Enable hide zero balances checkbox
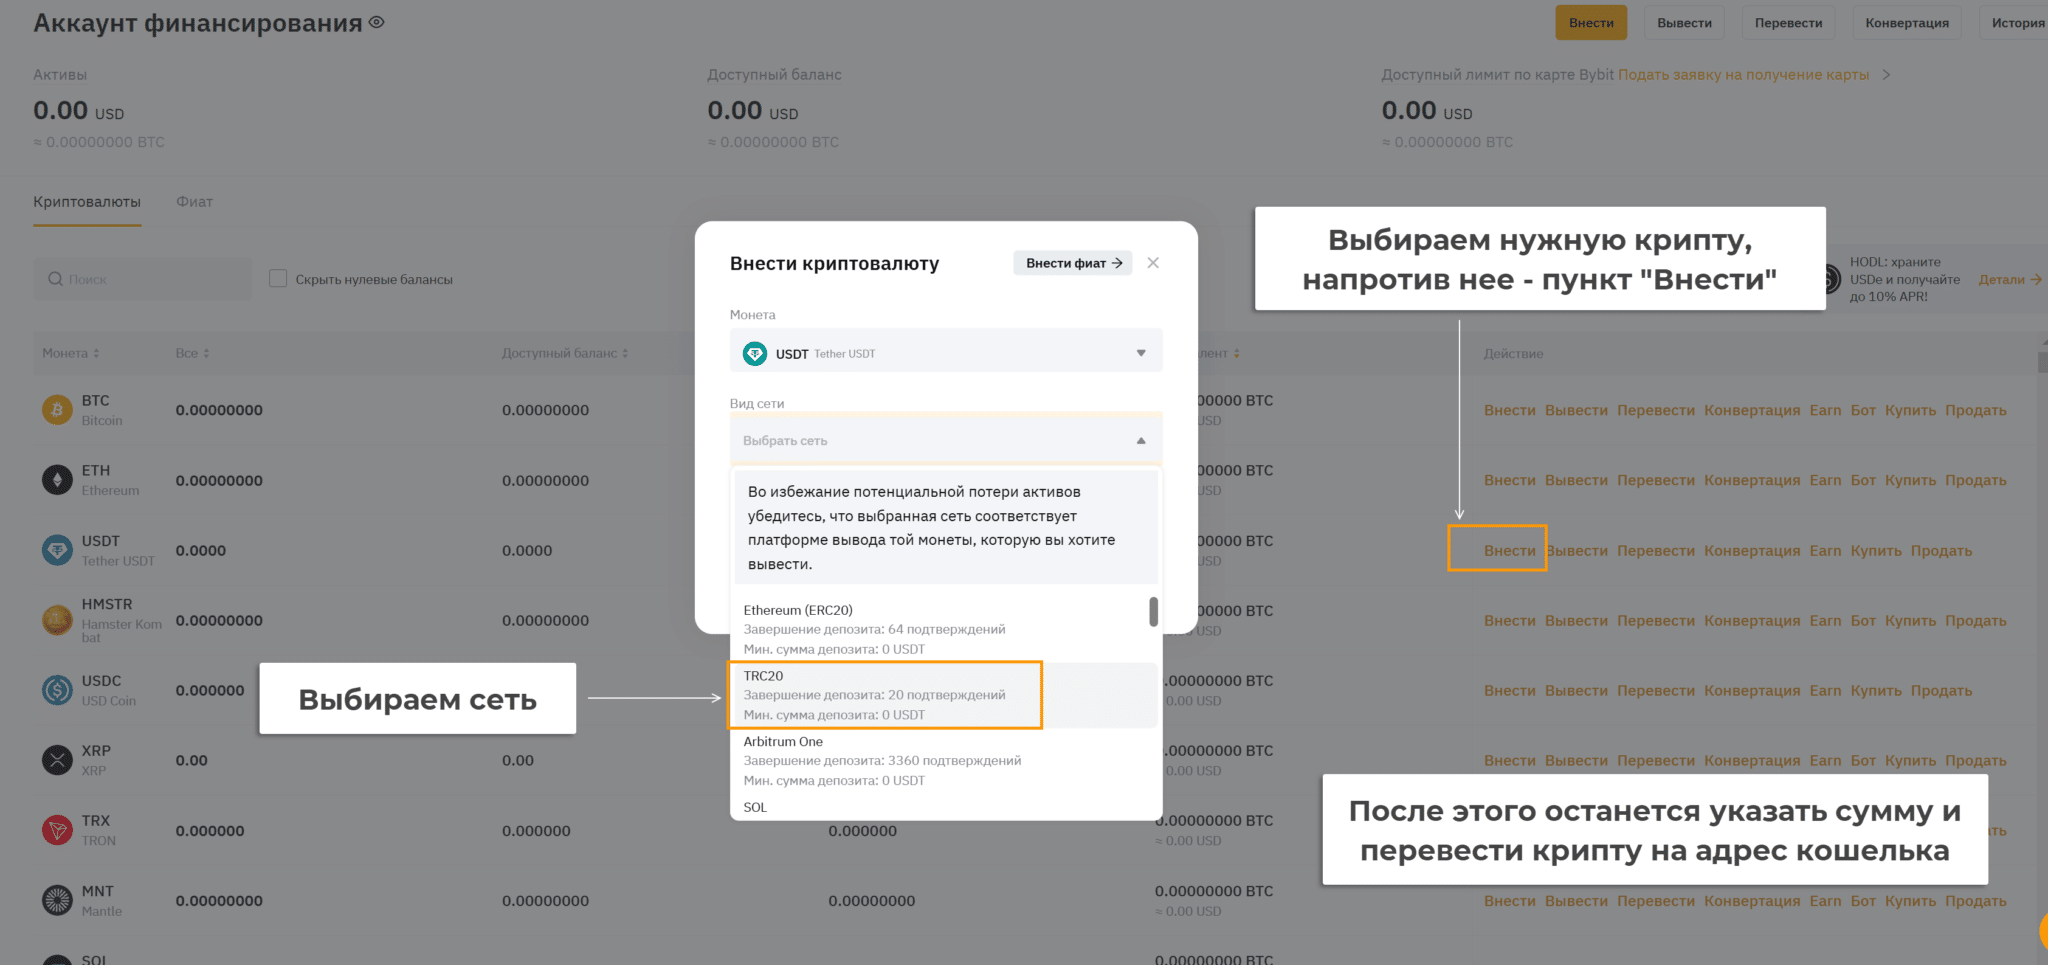Image resolution: width=2048 pixels, height=965 pixels. pyautogui.click(x=278, y=279)
